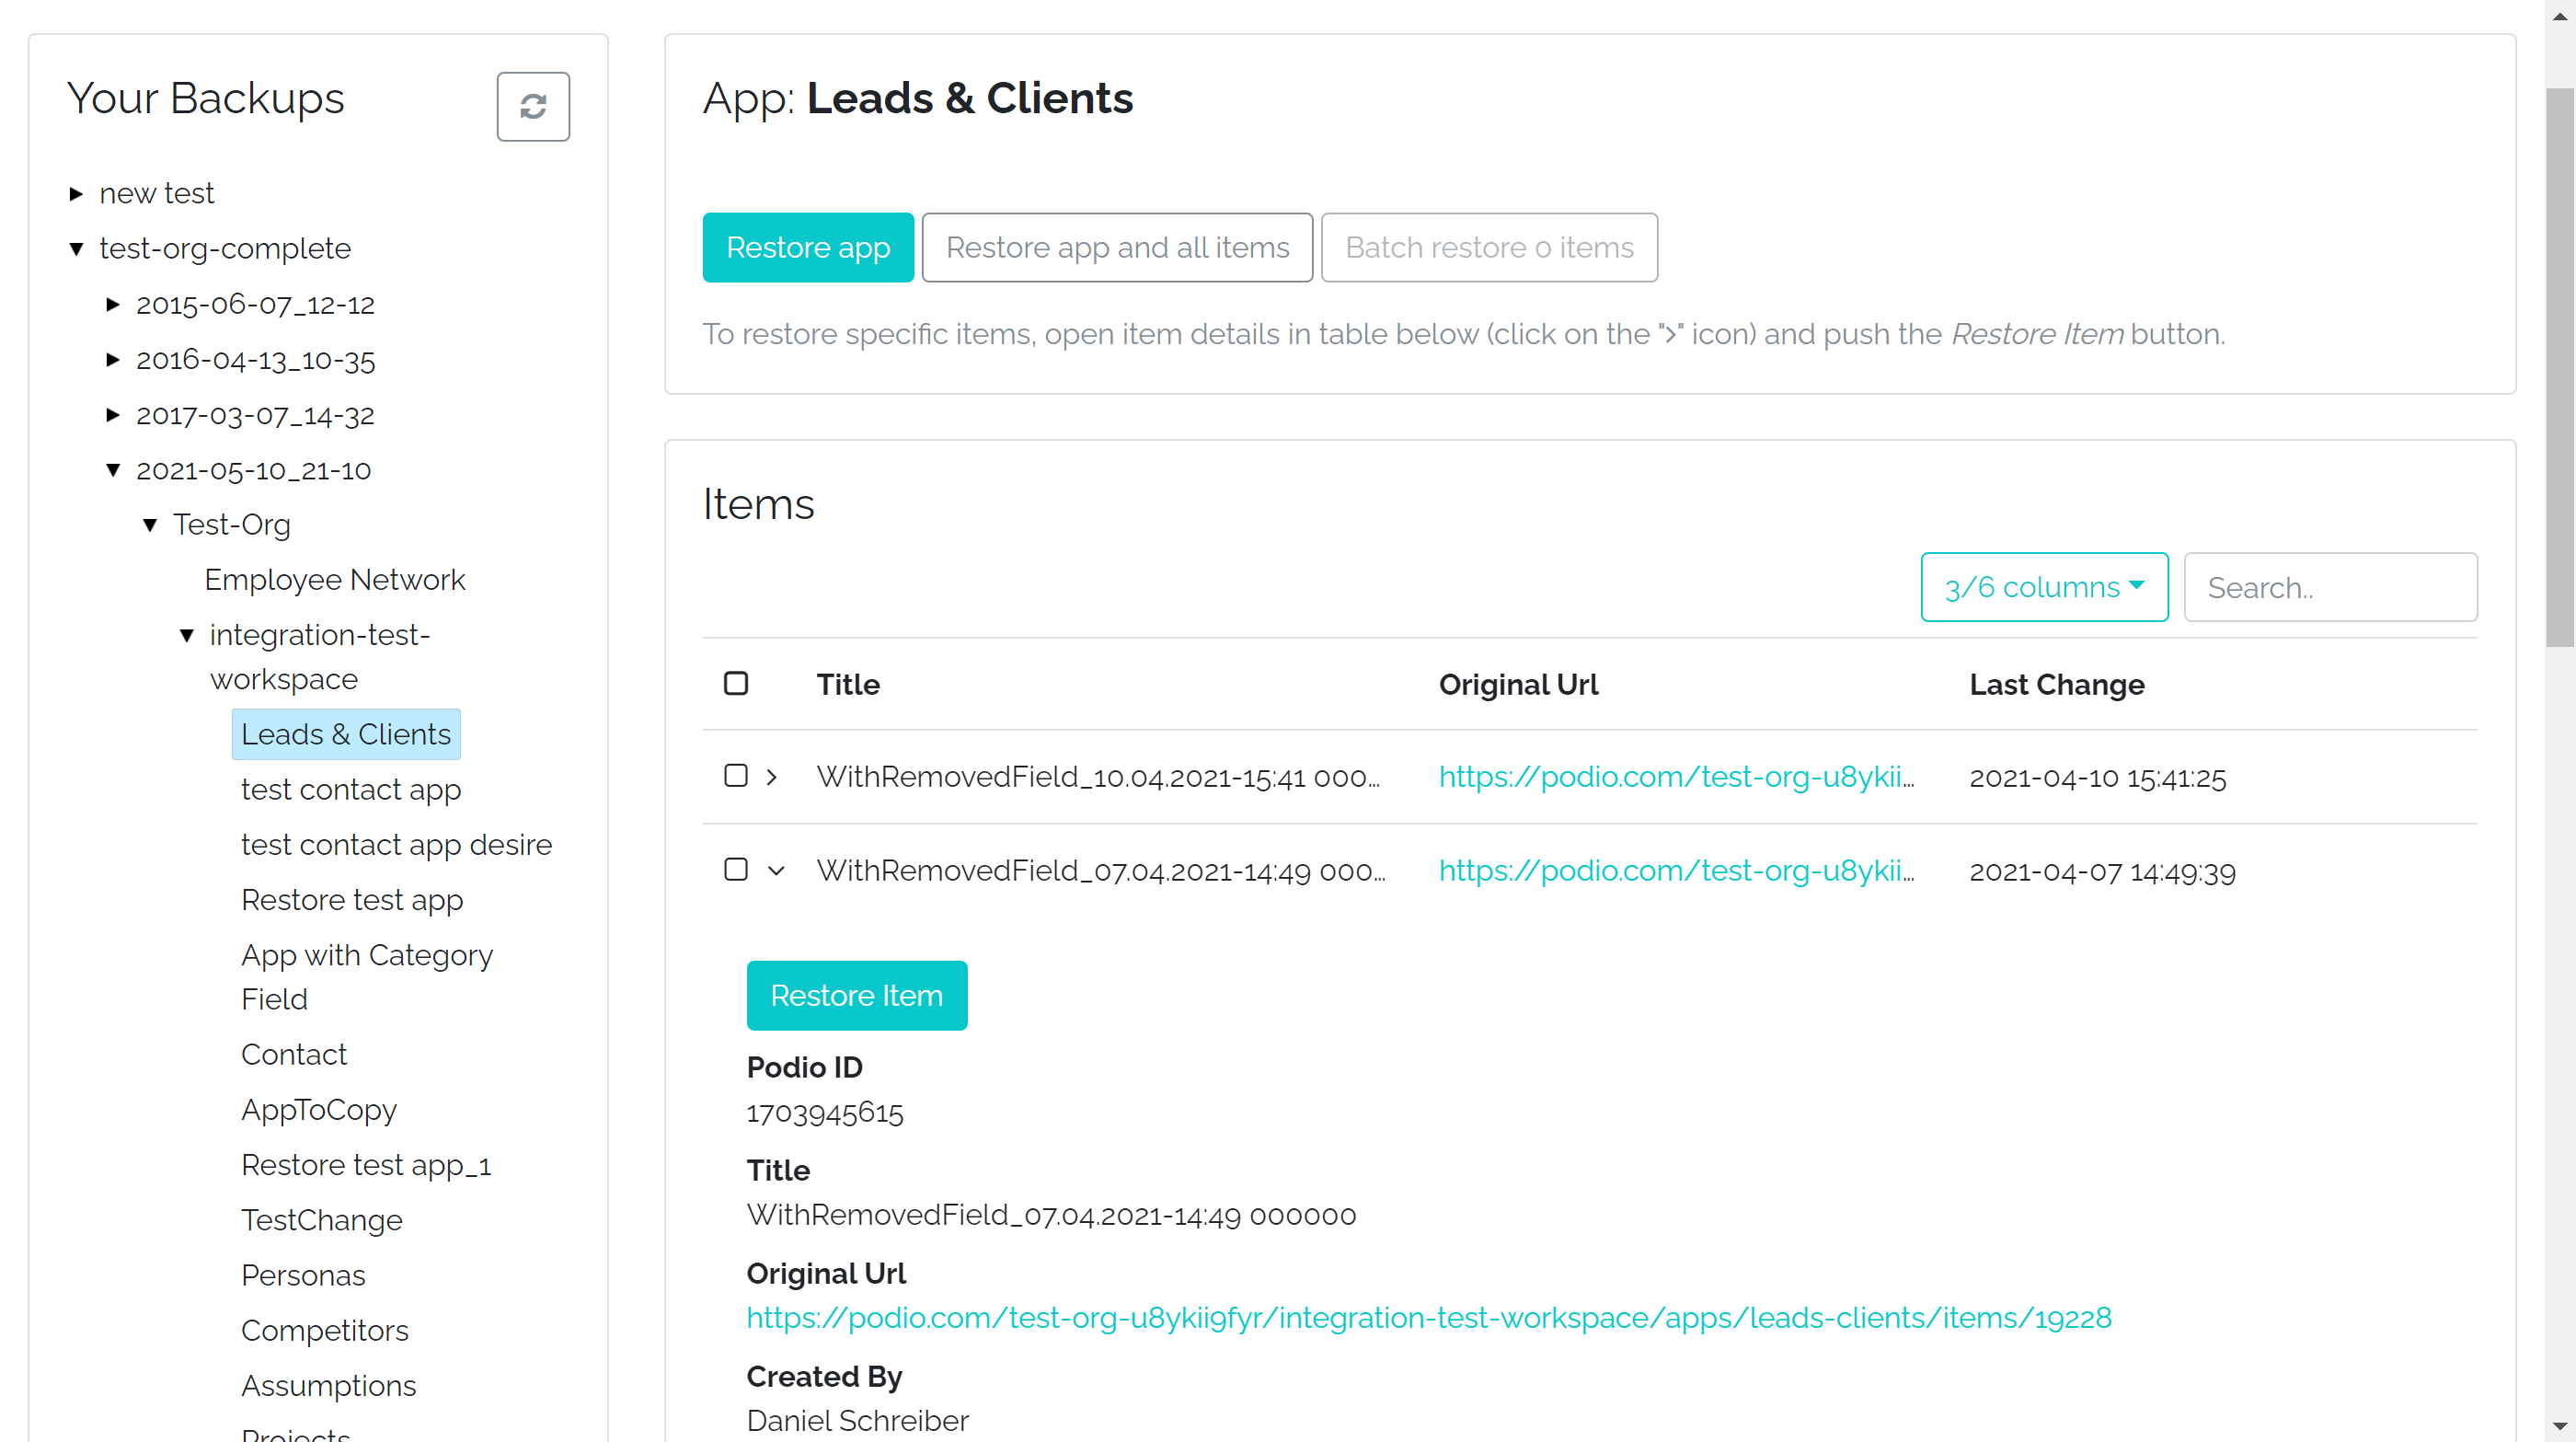
Task: Click the Restore Item button
Action: [x=856, y=995]
